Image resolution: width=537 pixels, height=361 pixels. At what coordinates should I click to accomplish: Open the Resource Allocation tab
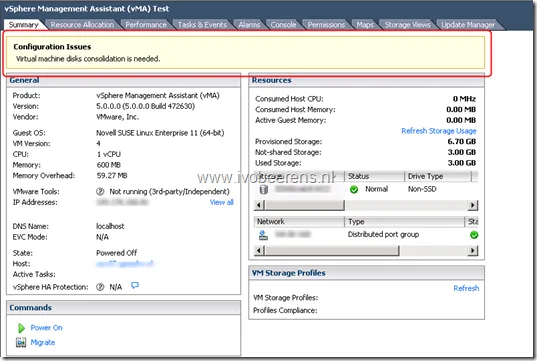tap(82, 25)
